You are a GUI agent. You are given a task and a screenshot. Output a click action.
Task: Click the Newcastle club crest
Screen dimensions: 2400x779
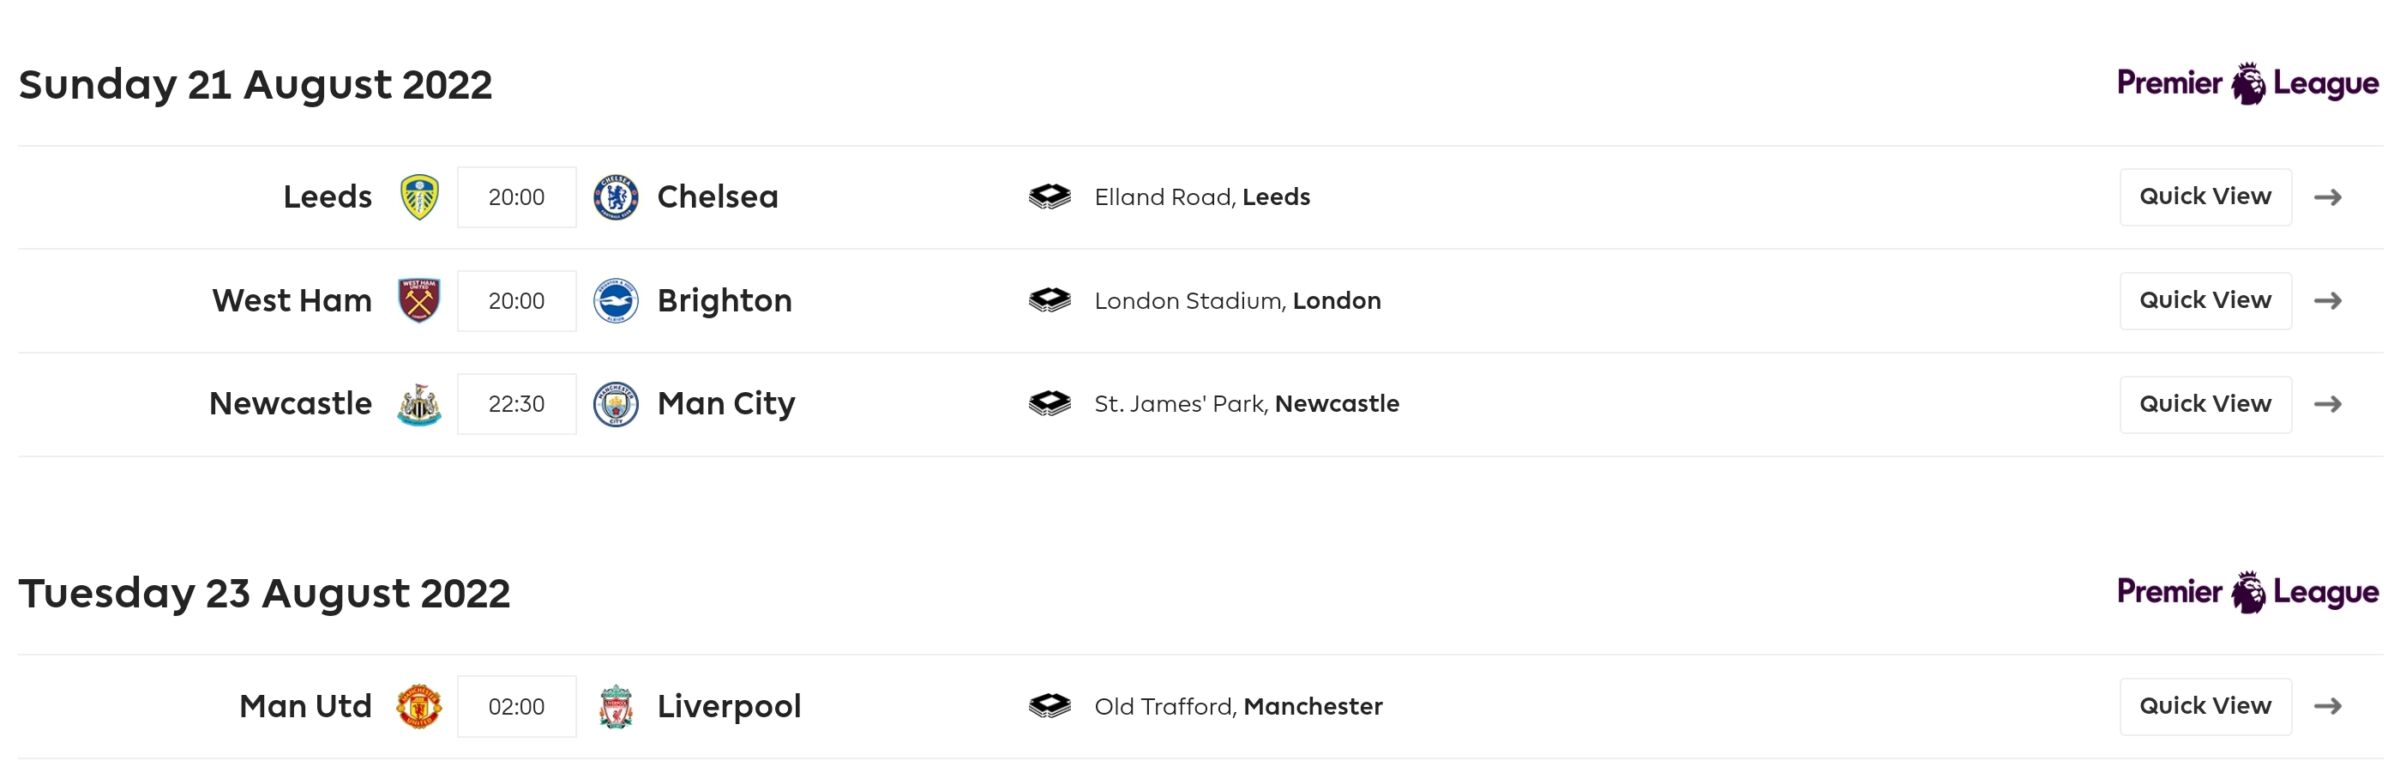tap(419, 404)
